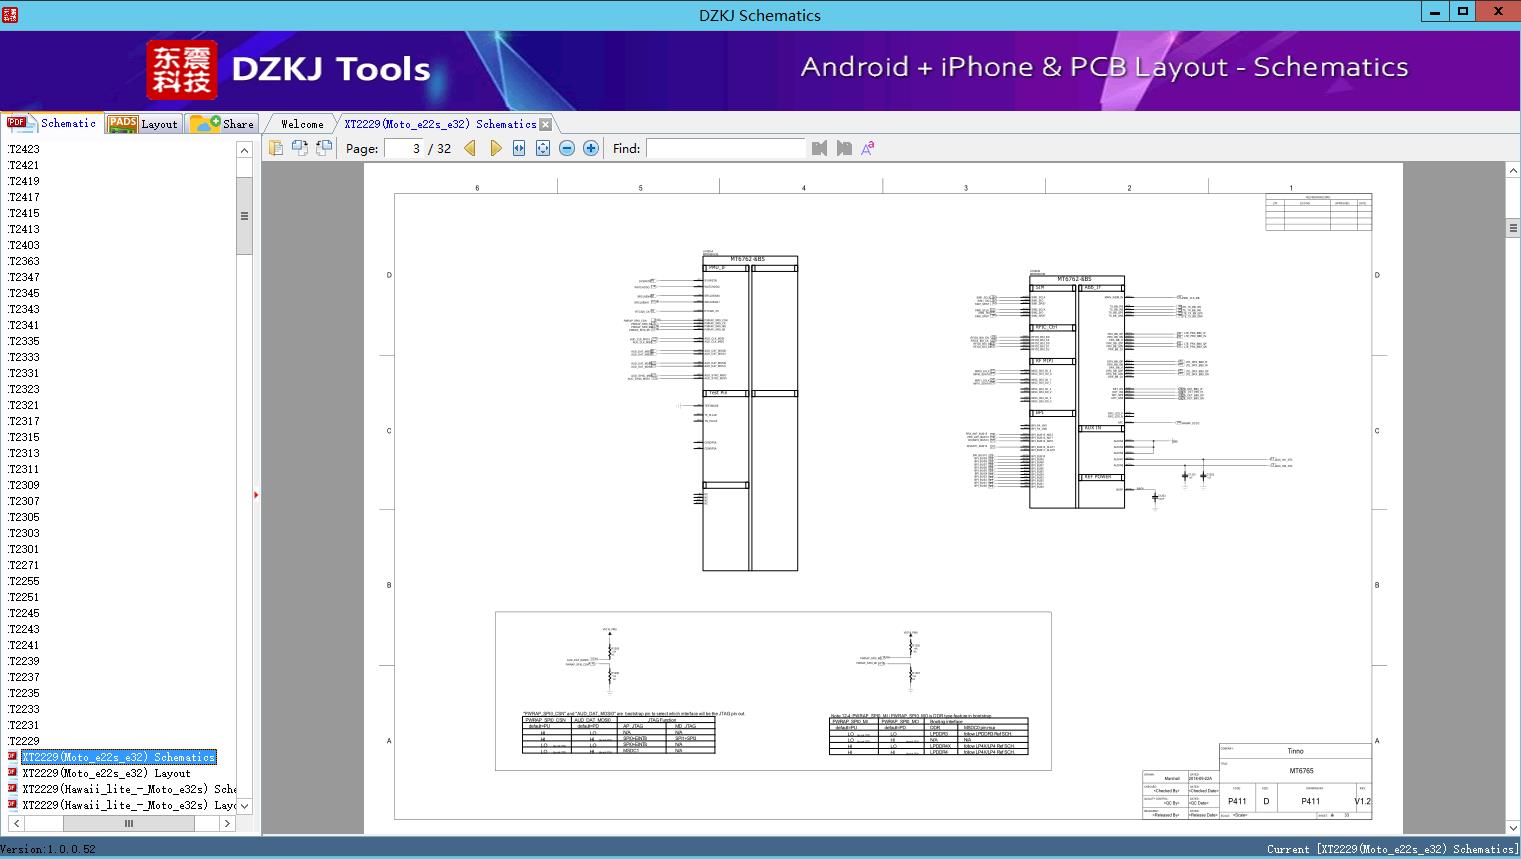Toggle match case search option
Image resolution: width=1521 pixels, height=859 pixels.
pyautogui.click(x=868, y=148)
